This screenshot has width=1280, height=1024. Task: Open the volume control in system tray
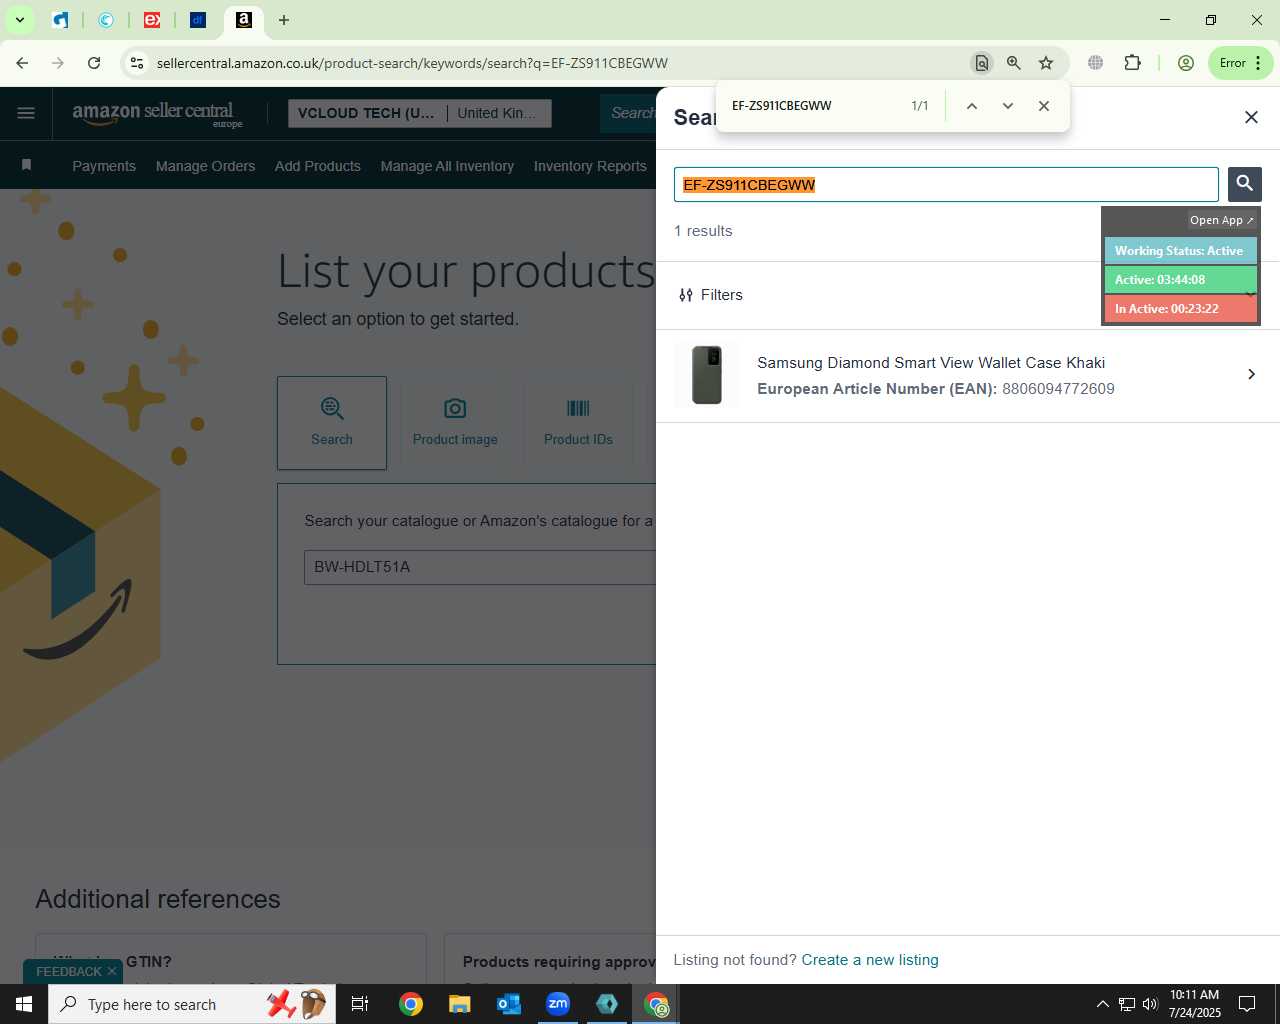pyautogui.click(x=1150, y=1004)
